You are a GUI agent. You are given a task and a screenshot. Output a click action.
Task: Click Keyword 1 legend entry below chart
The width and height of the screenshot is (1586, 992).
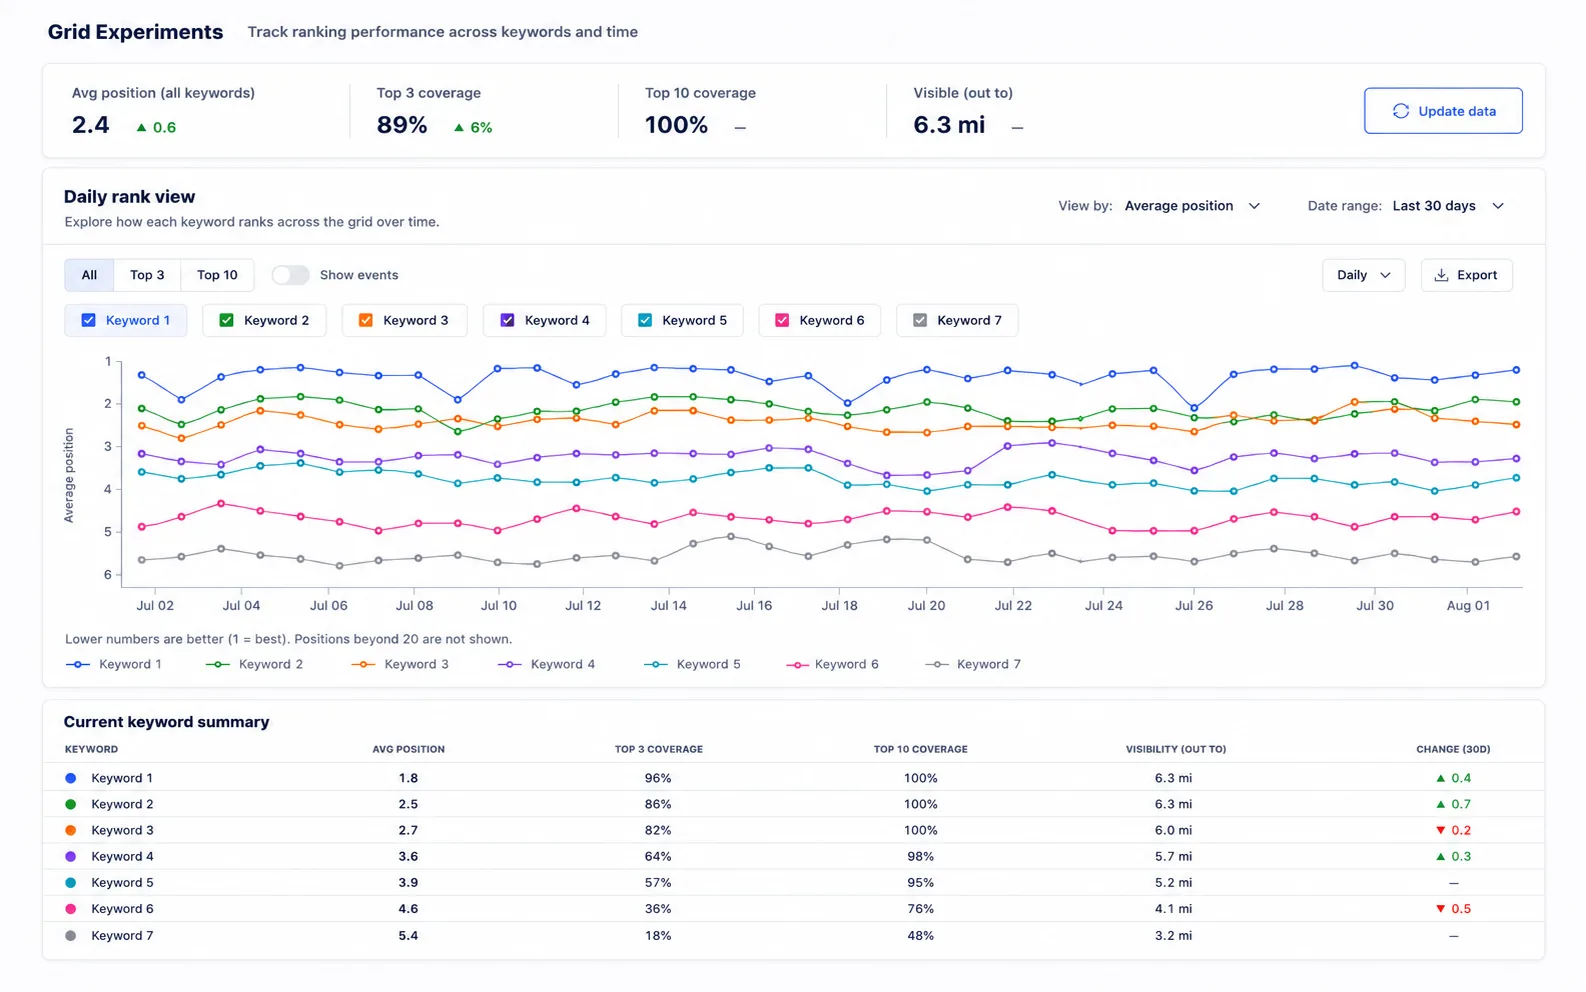point(113,664)
